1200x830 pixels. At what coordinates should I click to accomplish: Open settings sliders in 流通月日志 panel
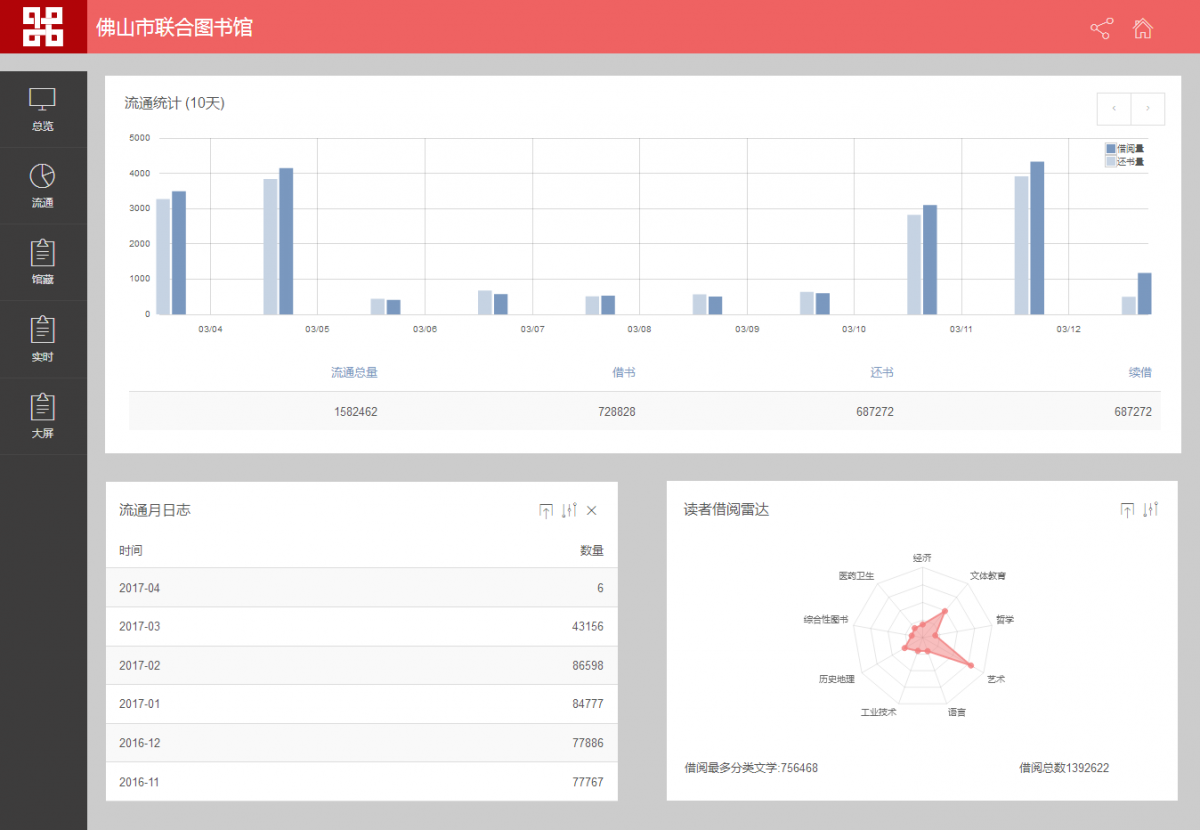click(x=569, y=510)
